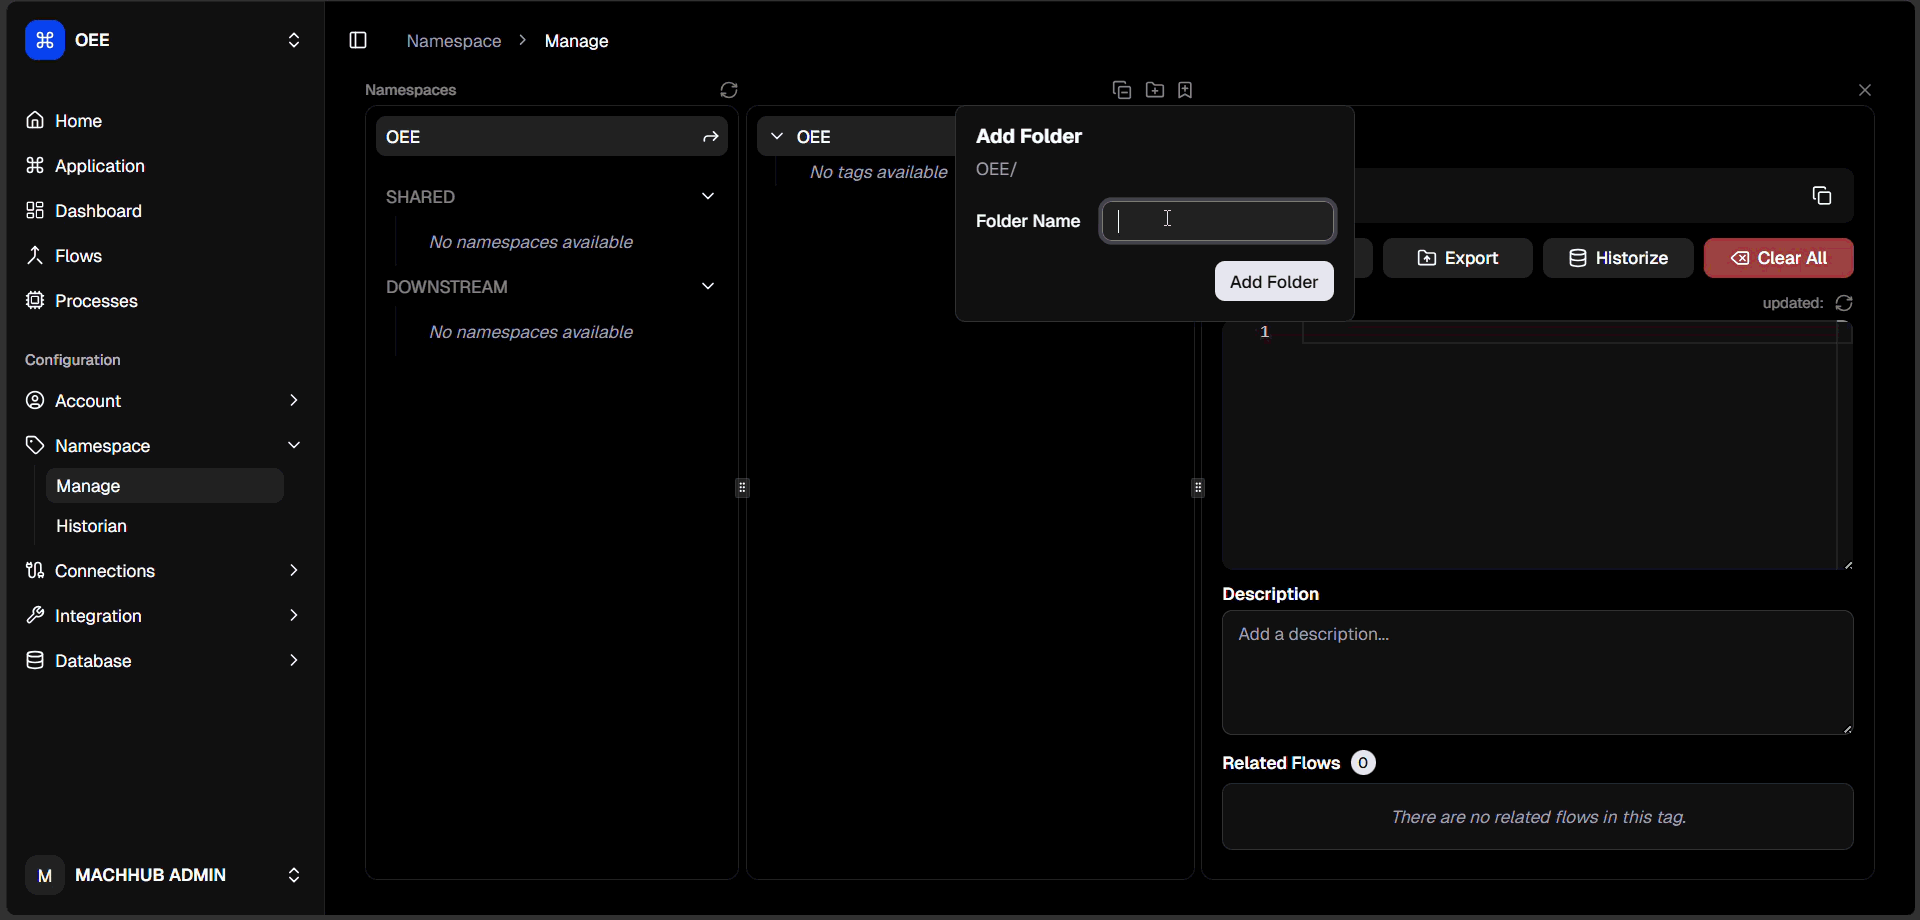This screenshot has width=1920, height=920.
Task: Click the 'OEE/' path text in popup
Action: [x=996, y=169]
